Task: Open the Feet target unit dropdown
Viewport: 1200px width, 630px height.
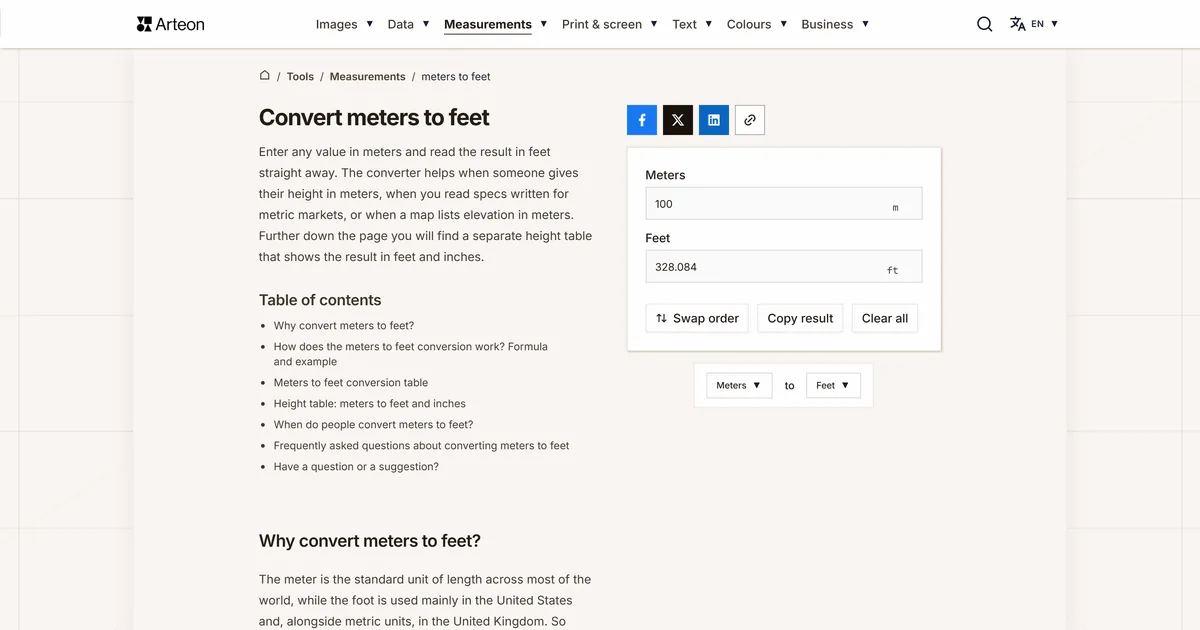Action: click(833, 385)
